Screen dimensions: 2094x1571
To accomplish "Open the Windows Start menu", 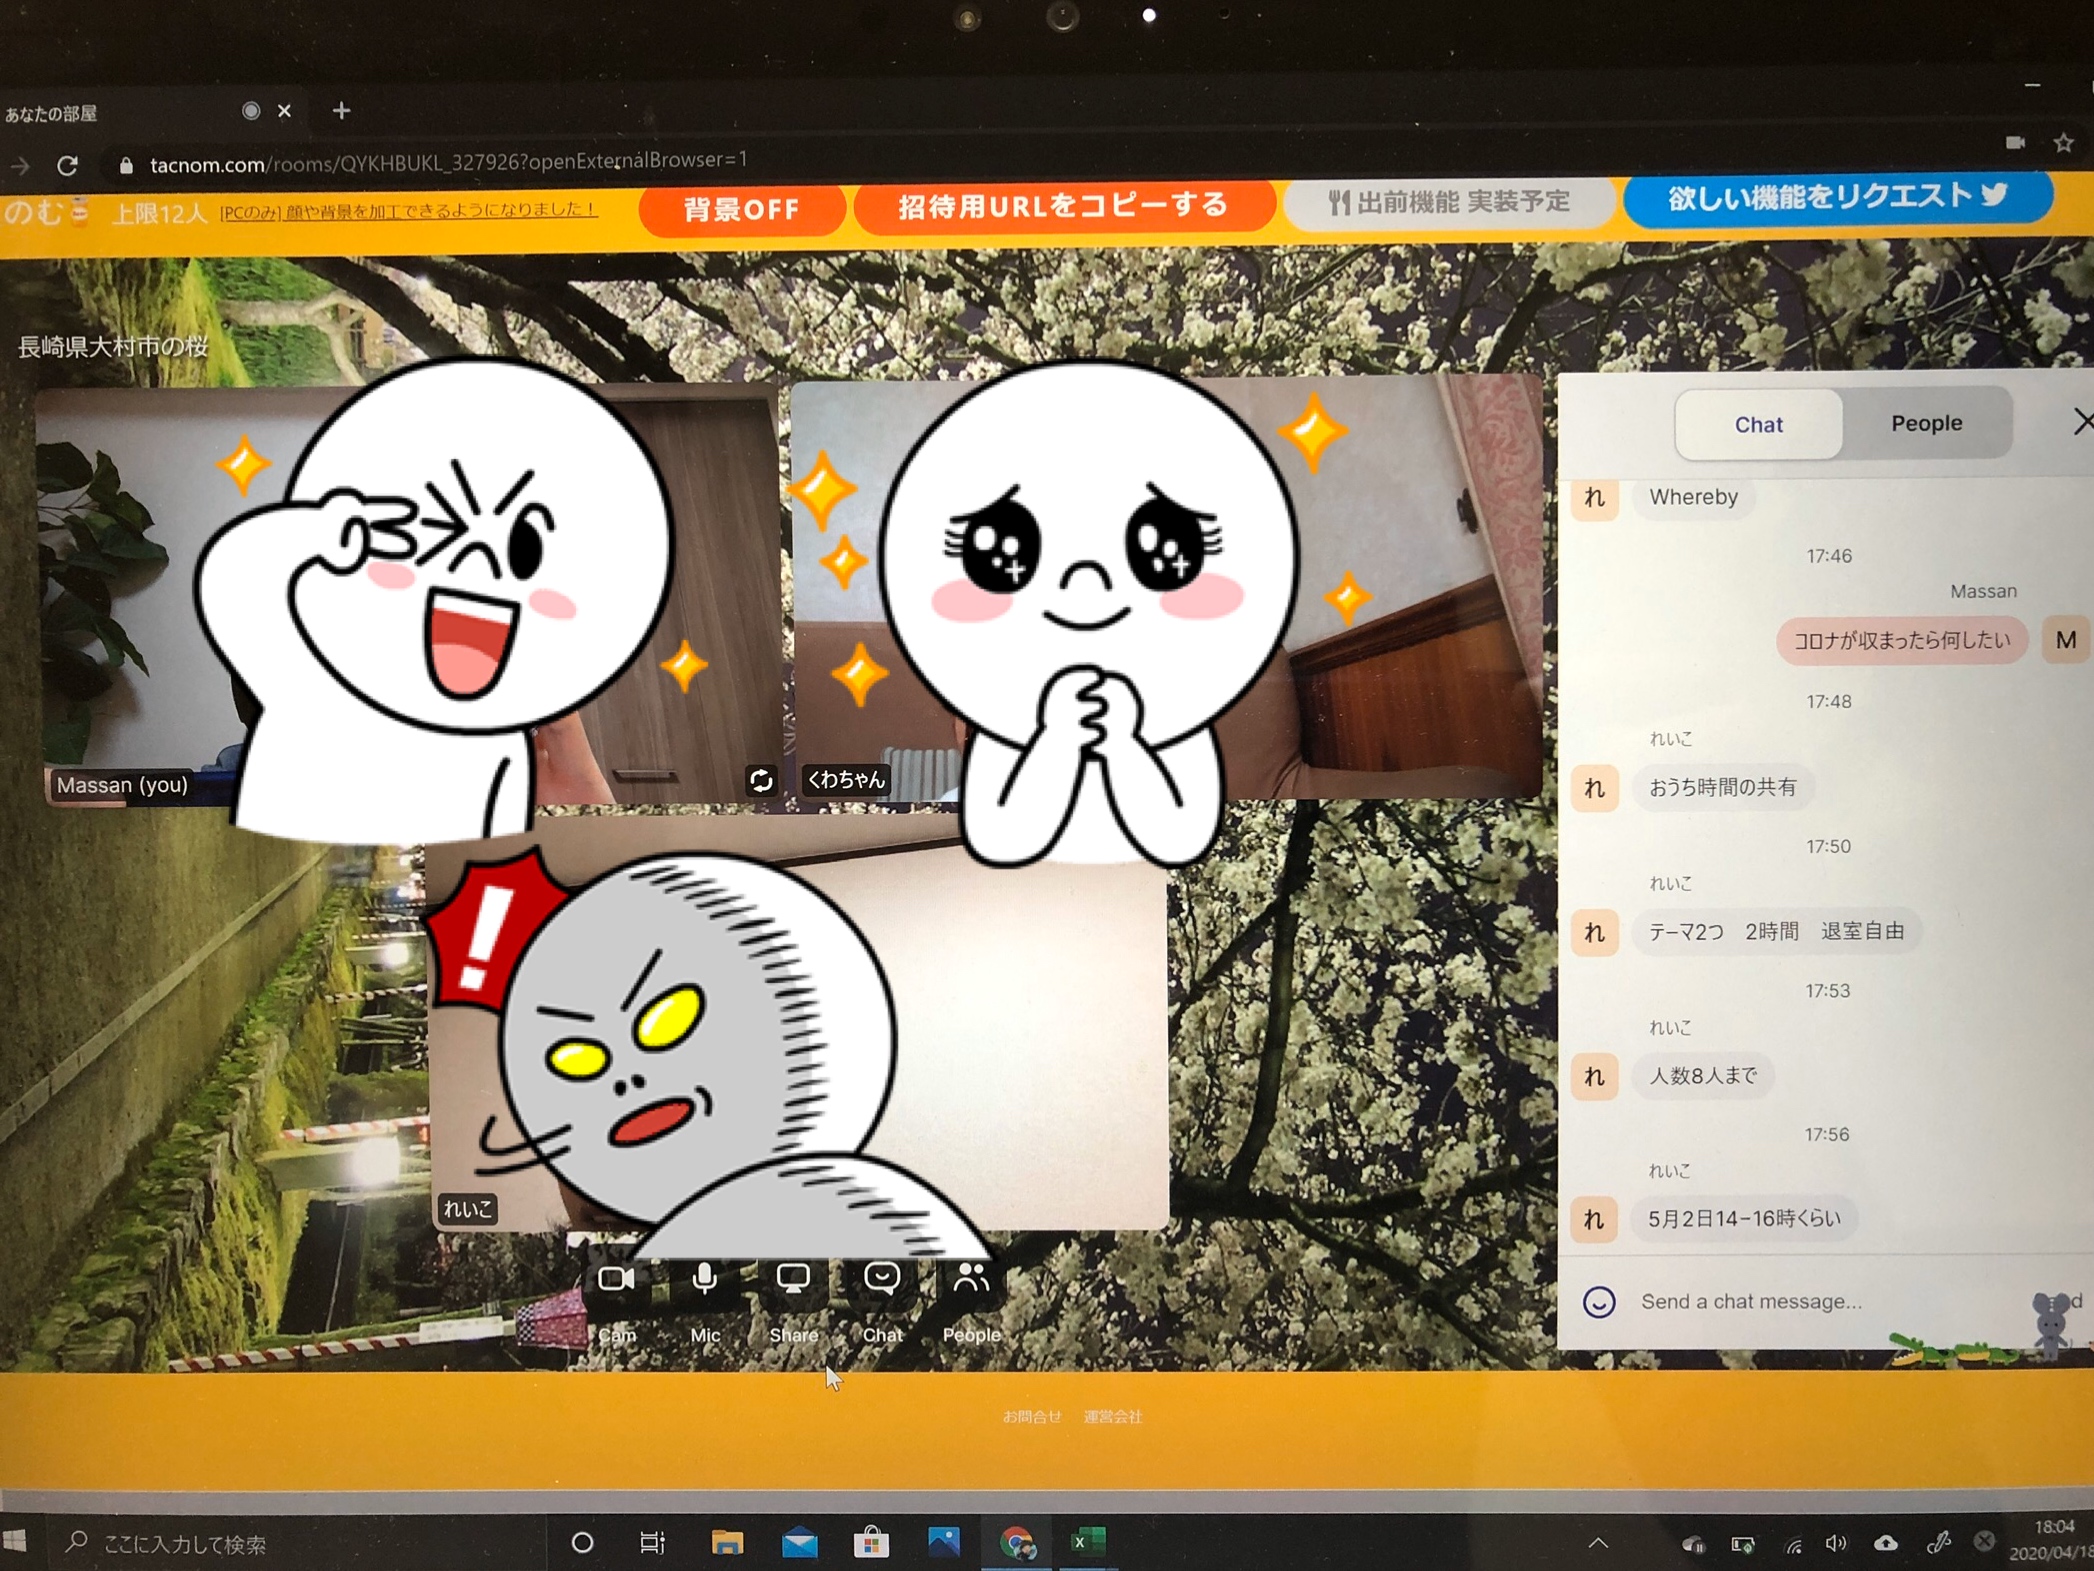I will tap(14, 1541).
